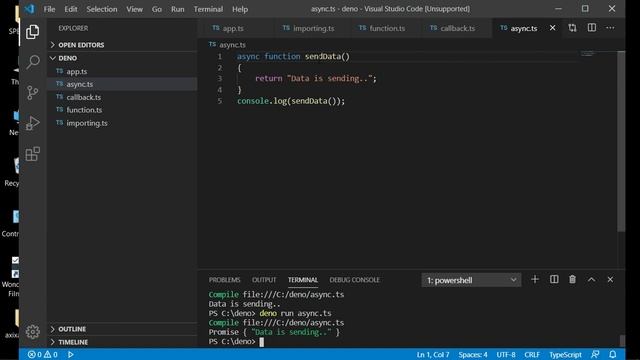Click the terminal prompt line PS C:\deno>
Screen dimensions: 640x360
(x=232, y=342)
